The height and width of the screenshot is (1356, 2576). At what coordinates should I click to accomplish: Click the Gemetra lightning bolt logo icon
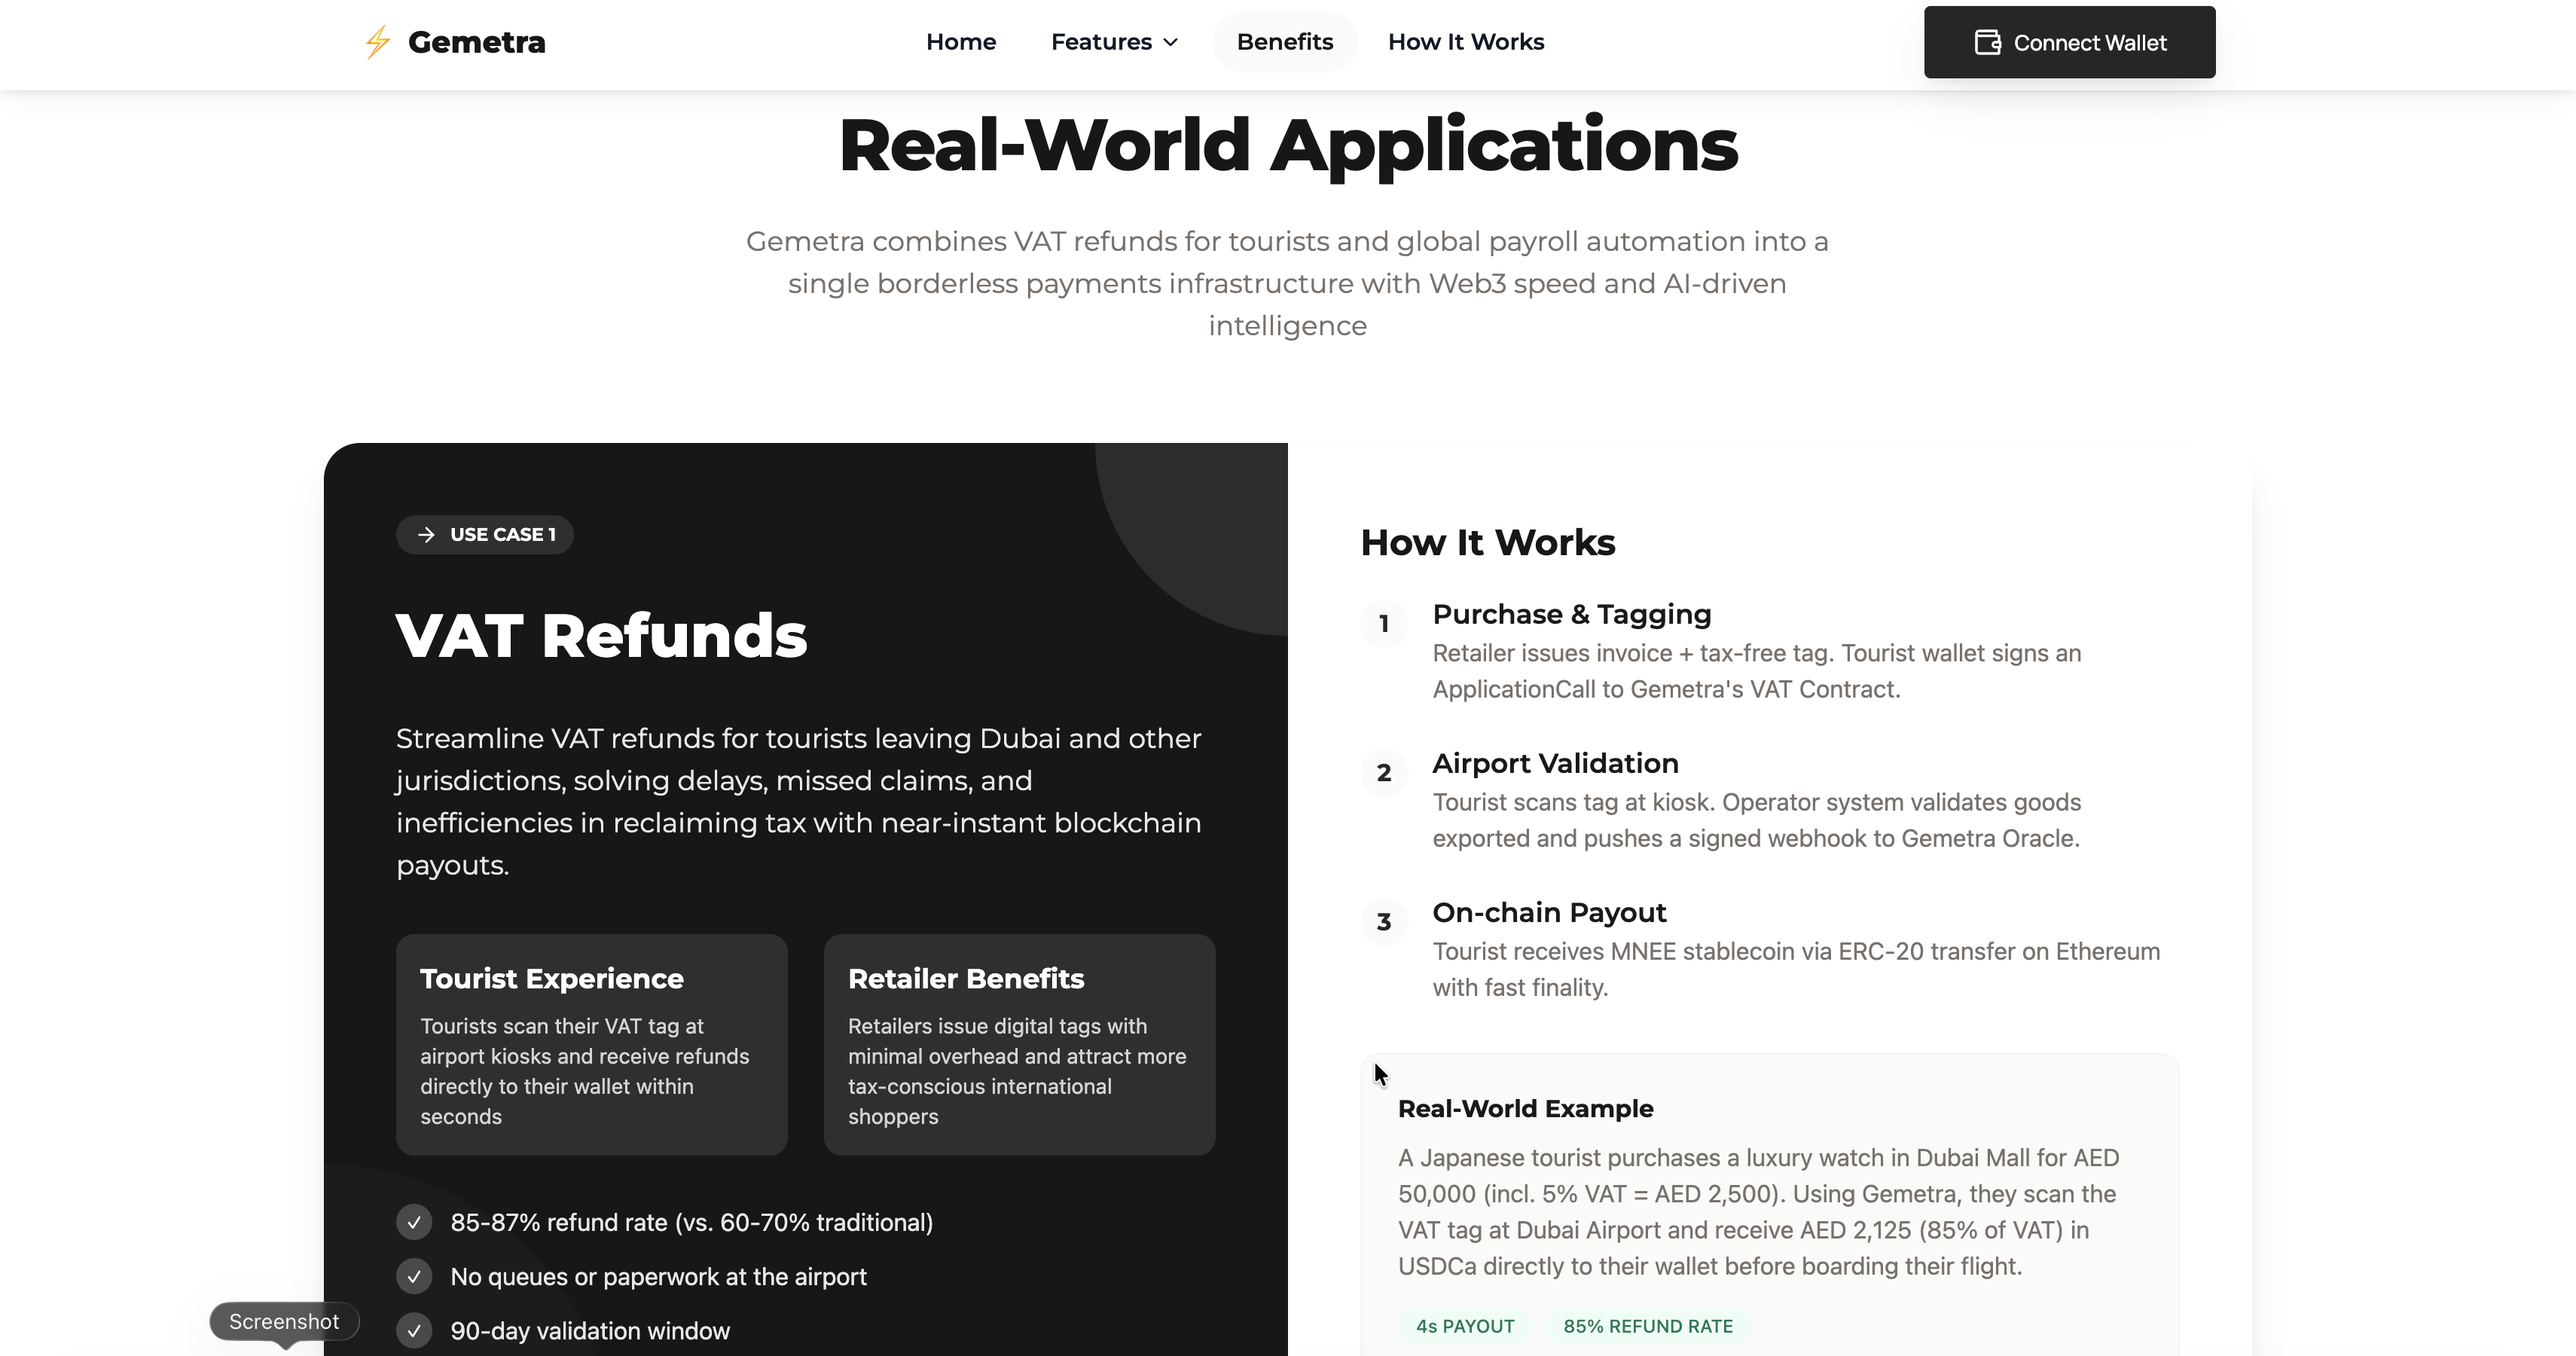[377, 42]
